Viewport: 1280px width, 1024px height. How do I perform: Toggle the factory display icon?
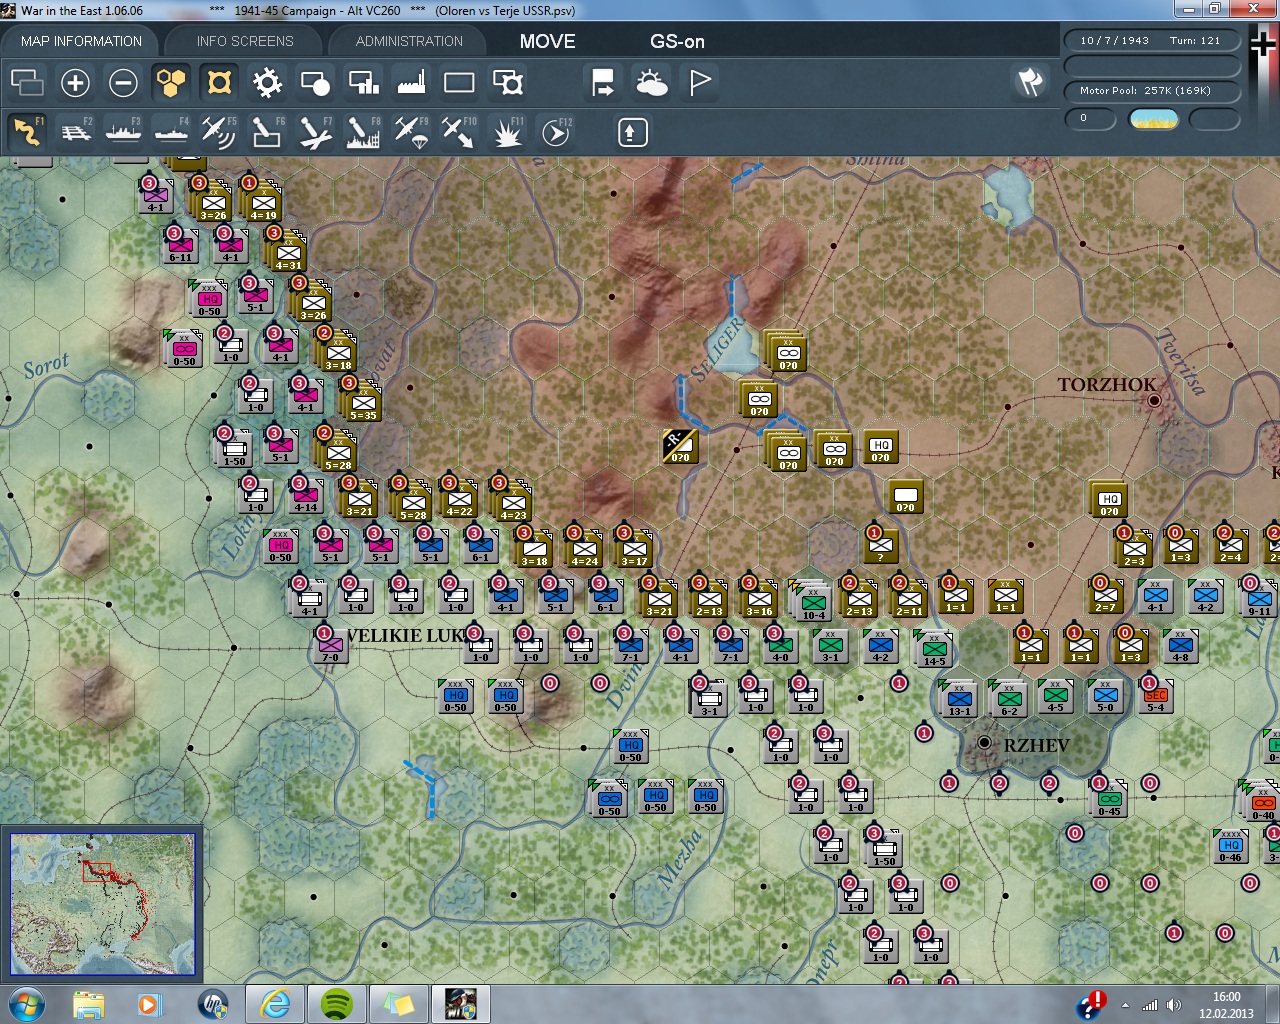click(411, 83)
